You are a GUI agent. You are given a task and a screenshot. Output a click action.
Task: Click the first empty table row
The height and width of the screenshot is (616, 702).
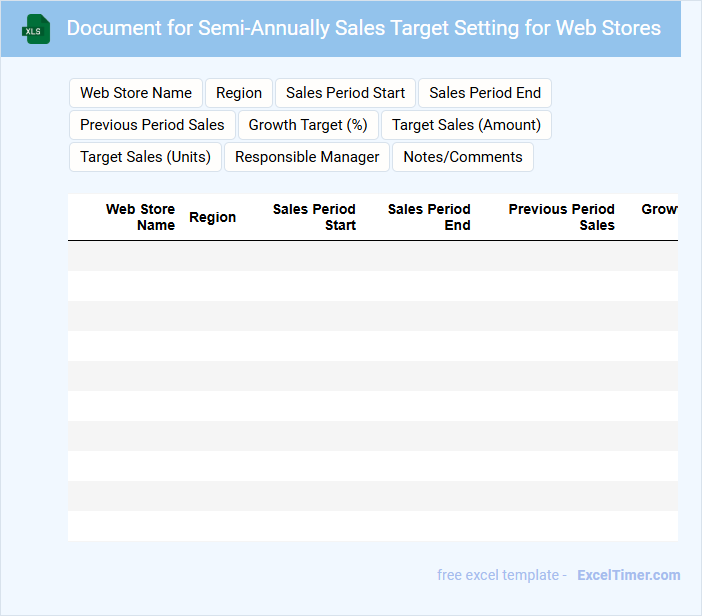tap(372, 256)
